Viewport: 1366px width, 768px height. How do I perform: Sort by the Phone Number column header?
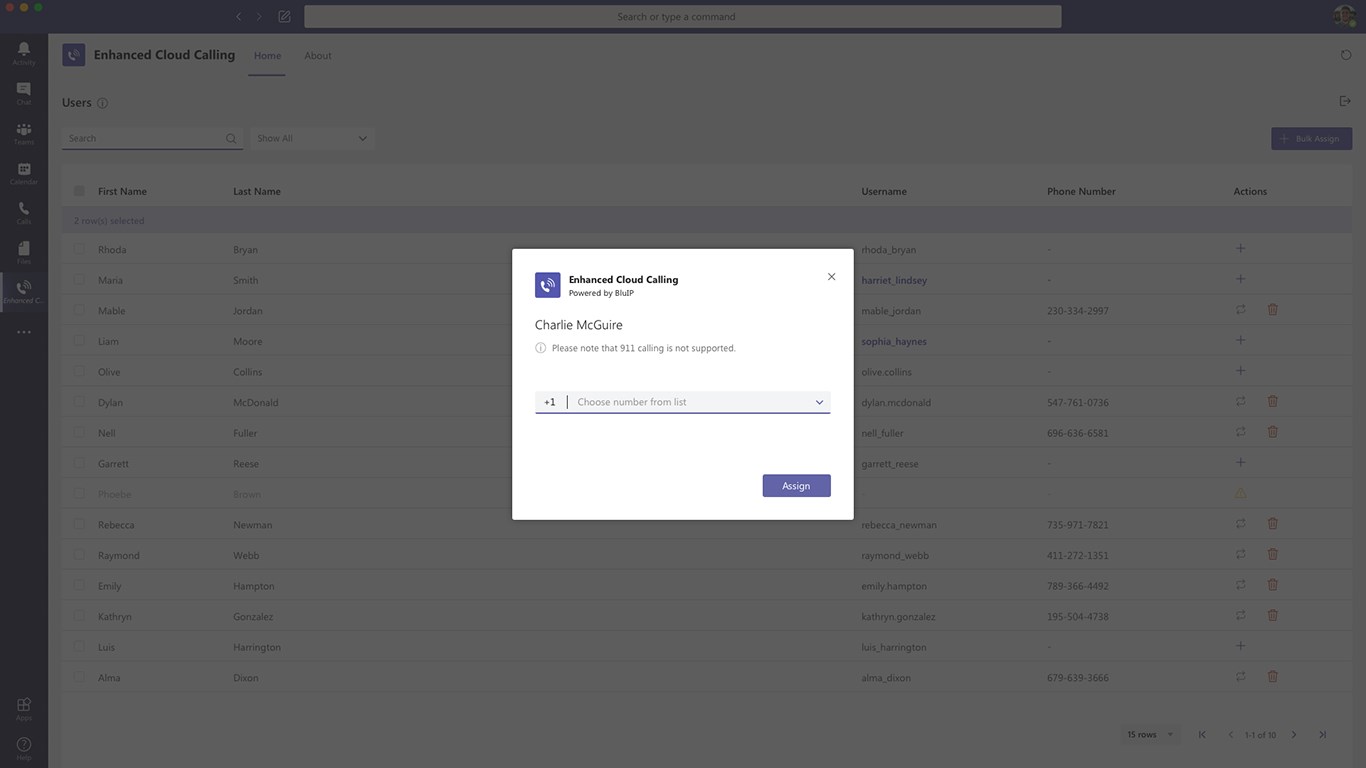click(1081, 191)
